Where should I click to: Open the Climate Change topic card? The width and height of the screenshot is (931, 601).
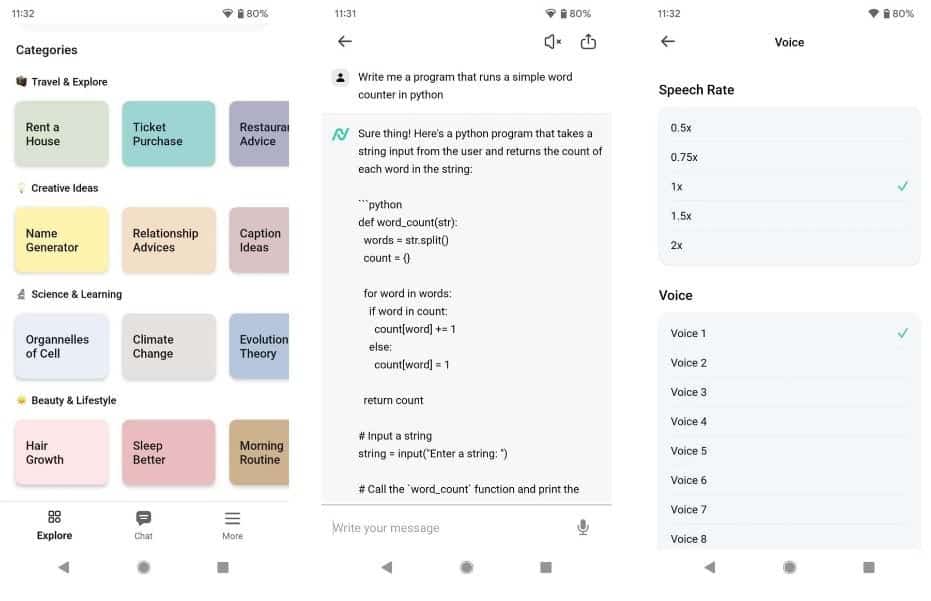point(168,346)
